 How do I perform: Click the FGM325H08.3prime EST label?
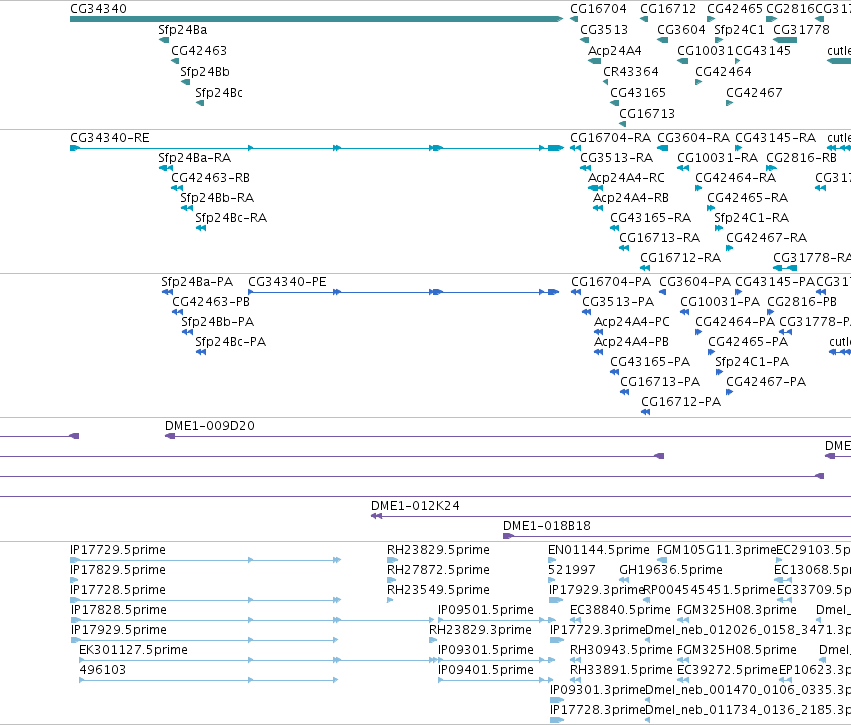736,610
